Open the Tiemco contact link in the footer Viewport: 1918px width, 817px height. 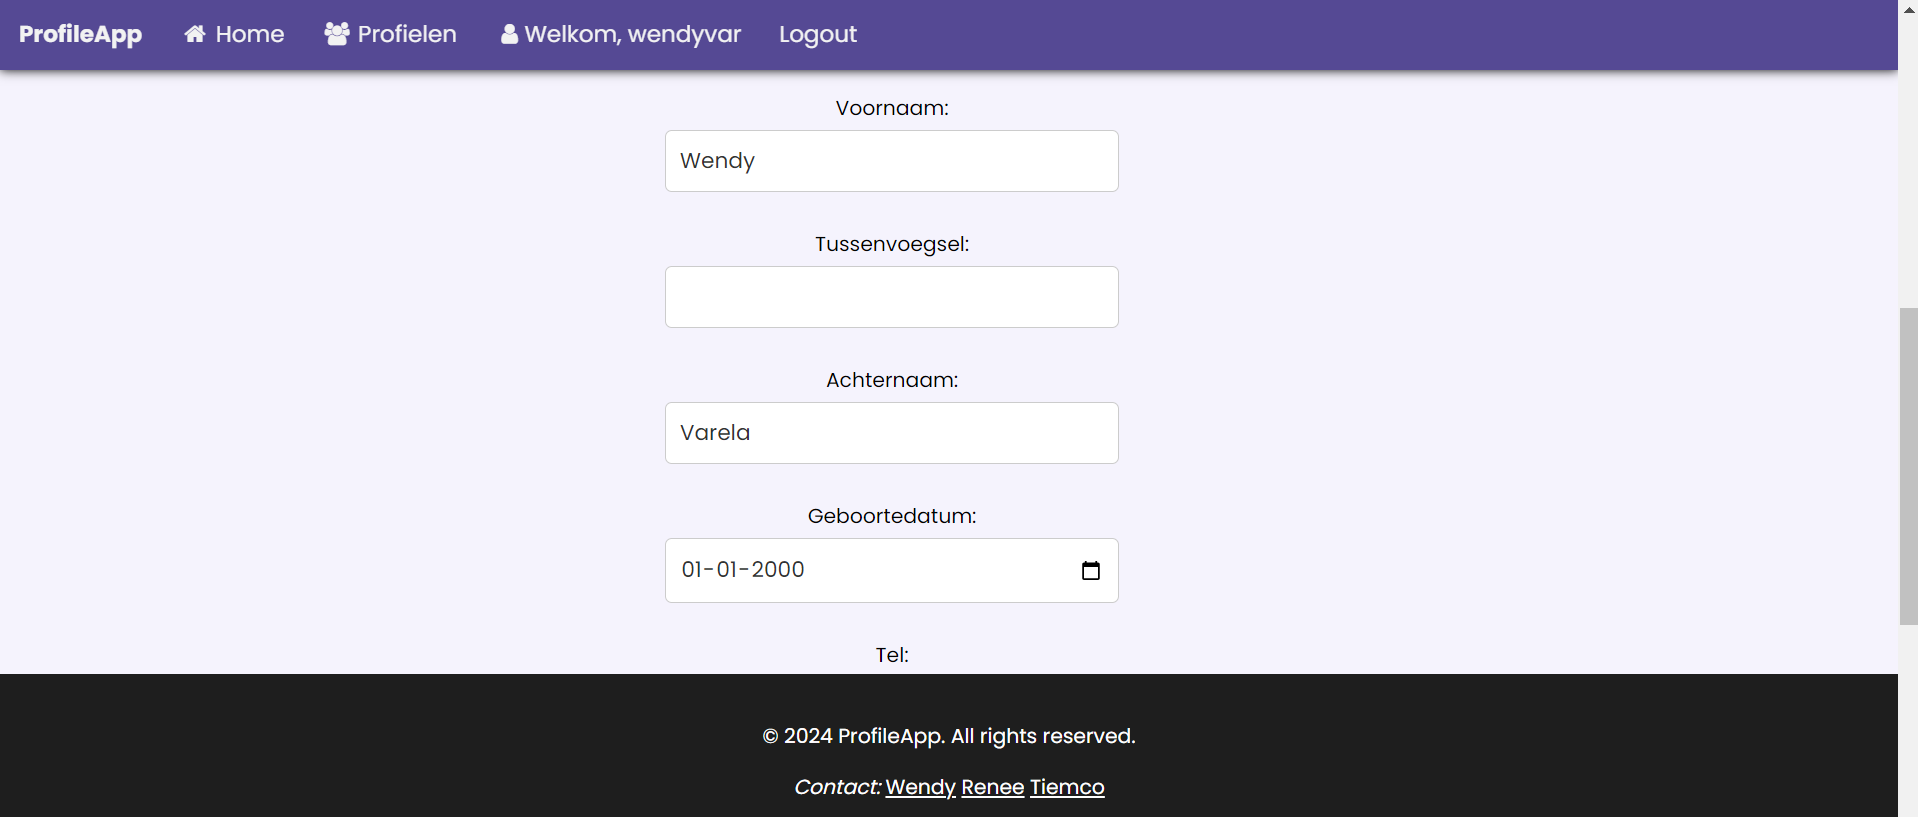pos(1067,787)
